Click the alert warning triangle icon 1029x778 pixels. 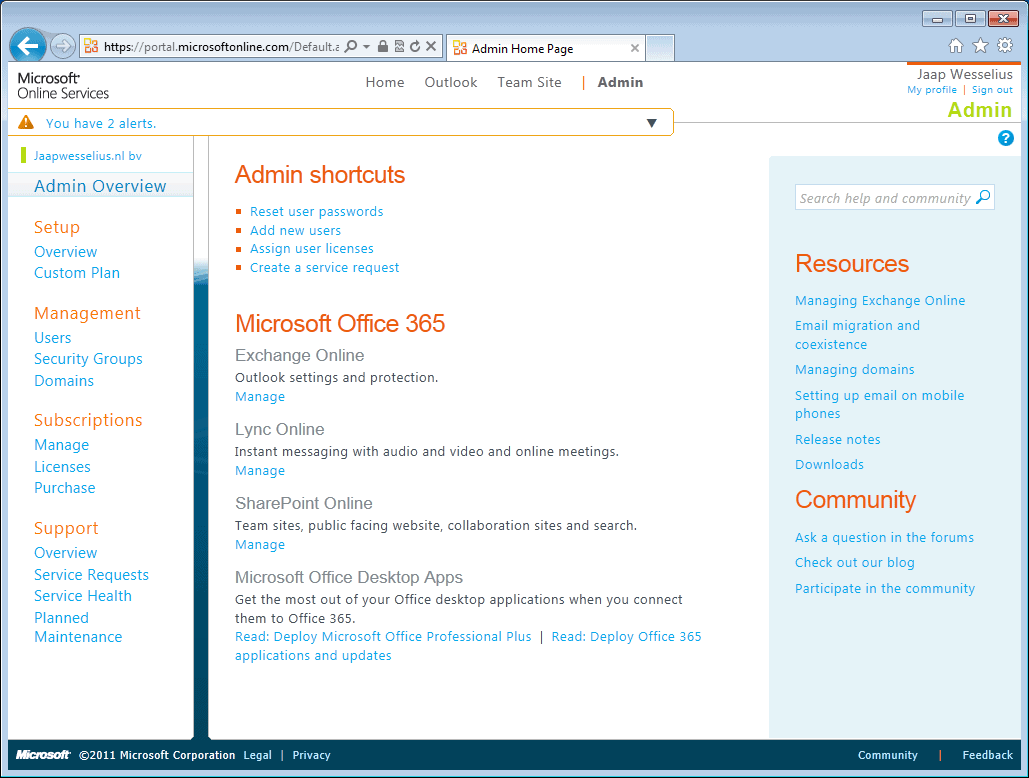[x=26, y=122]
